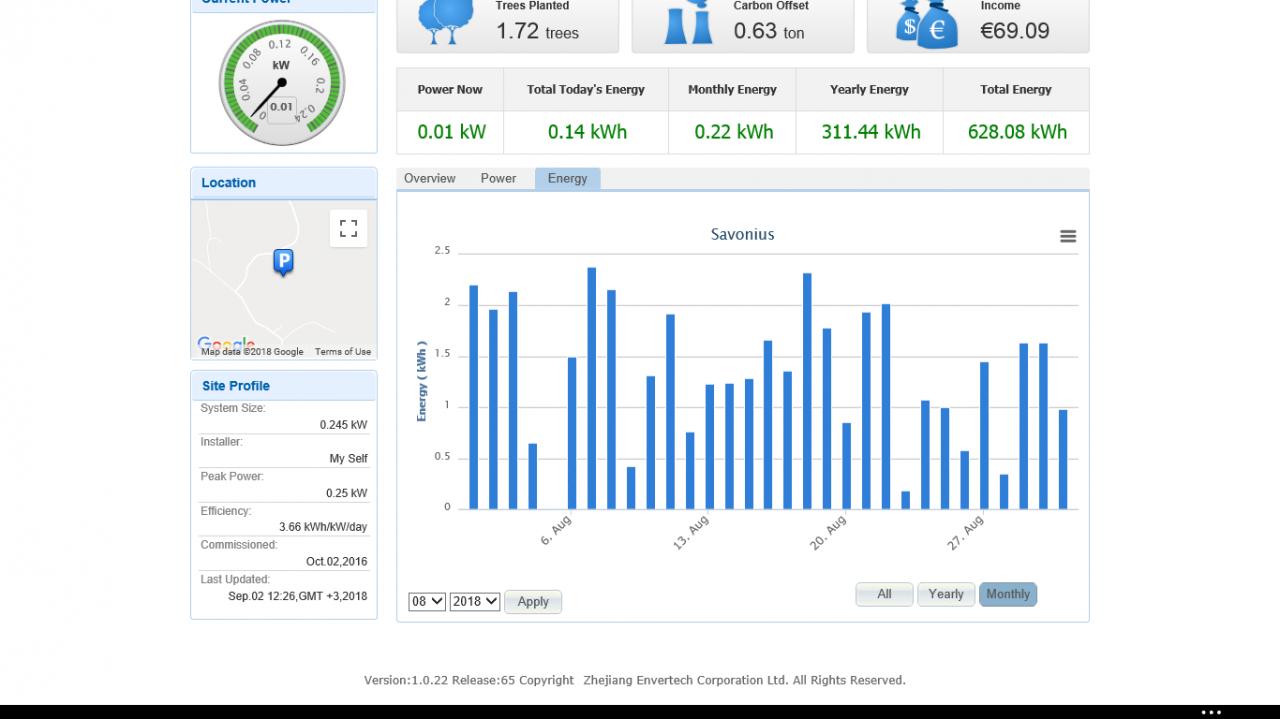This screenshot has height=719, width=1280.
Task: Click Yearly Energy value 311.44 kWh
Action: click(871, 132)
